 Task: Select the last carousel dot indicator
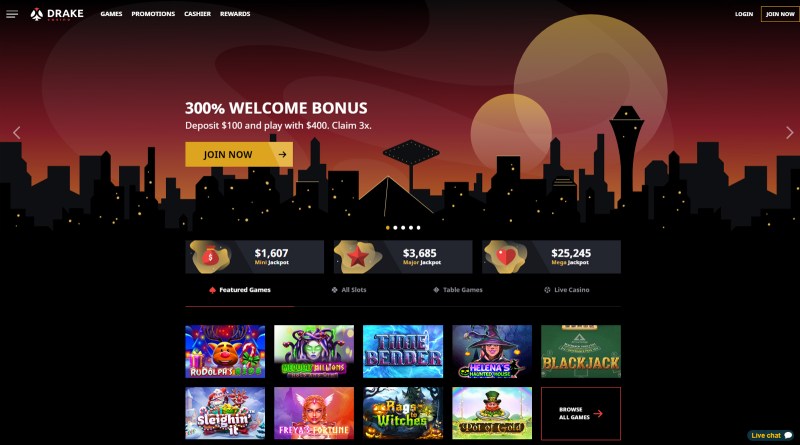point(418,228)
